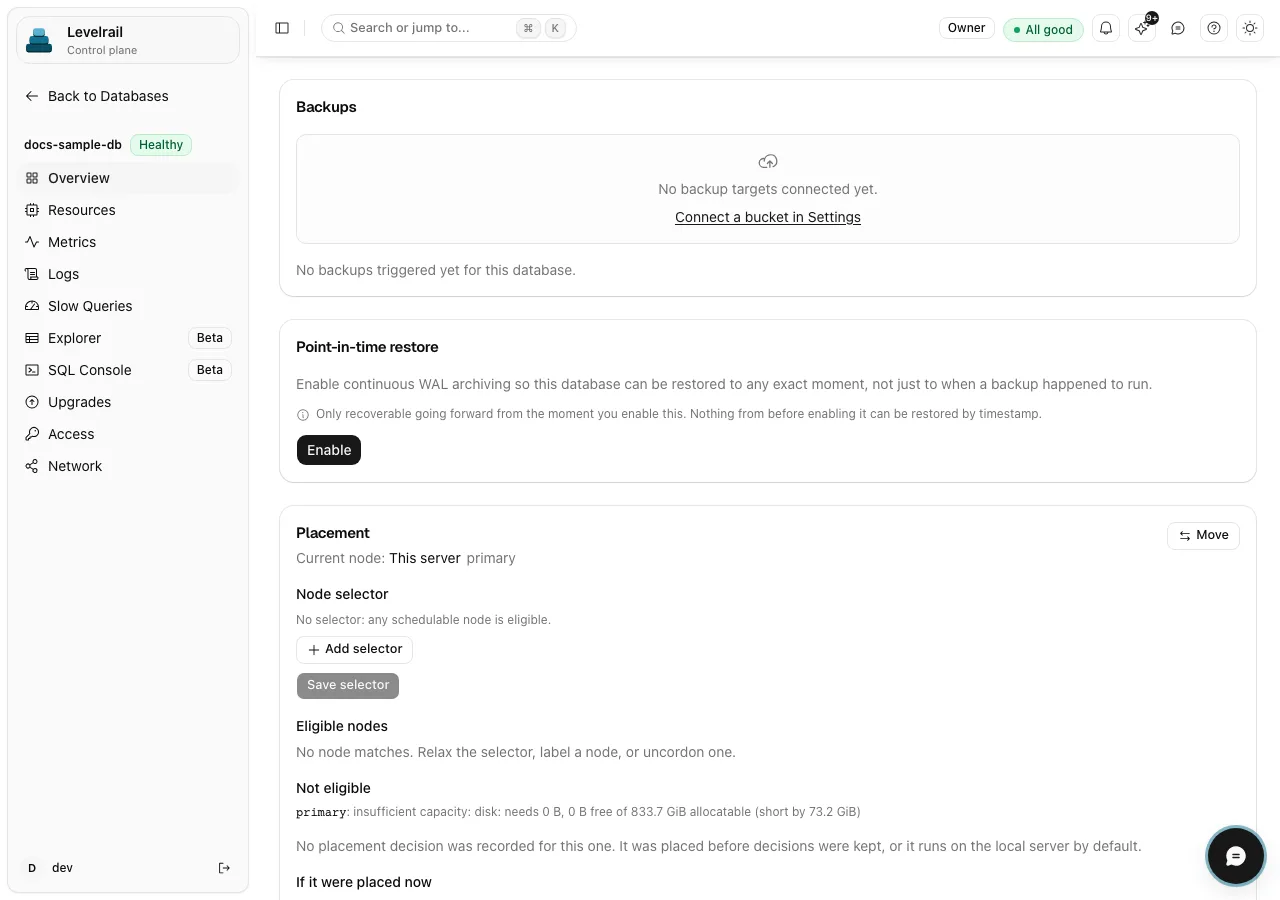Image resolution: width=1280 pixels, height=900 pixels.
Task: Click the Connect a bucket in Settings link
Action: (x=768, y=217)
